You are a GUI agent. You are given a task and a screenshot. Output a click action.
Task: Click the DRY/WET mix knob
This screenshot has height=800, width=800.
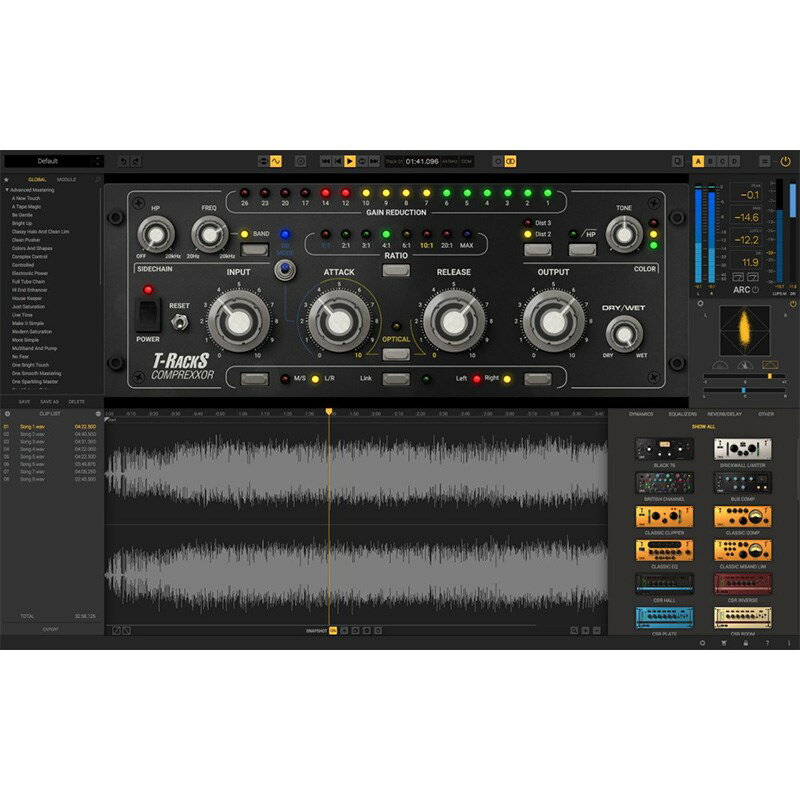click(624, 333)
